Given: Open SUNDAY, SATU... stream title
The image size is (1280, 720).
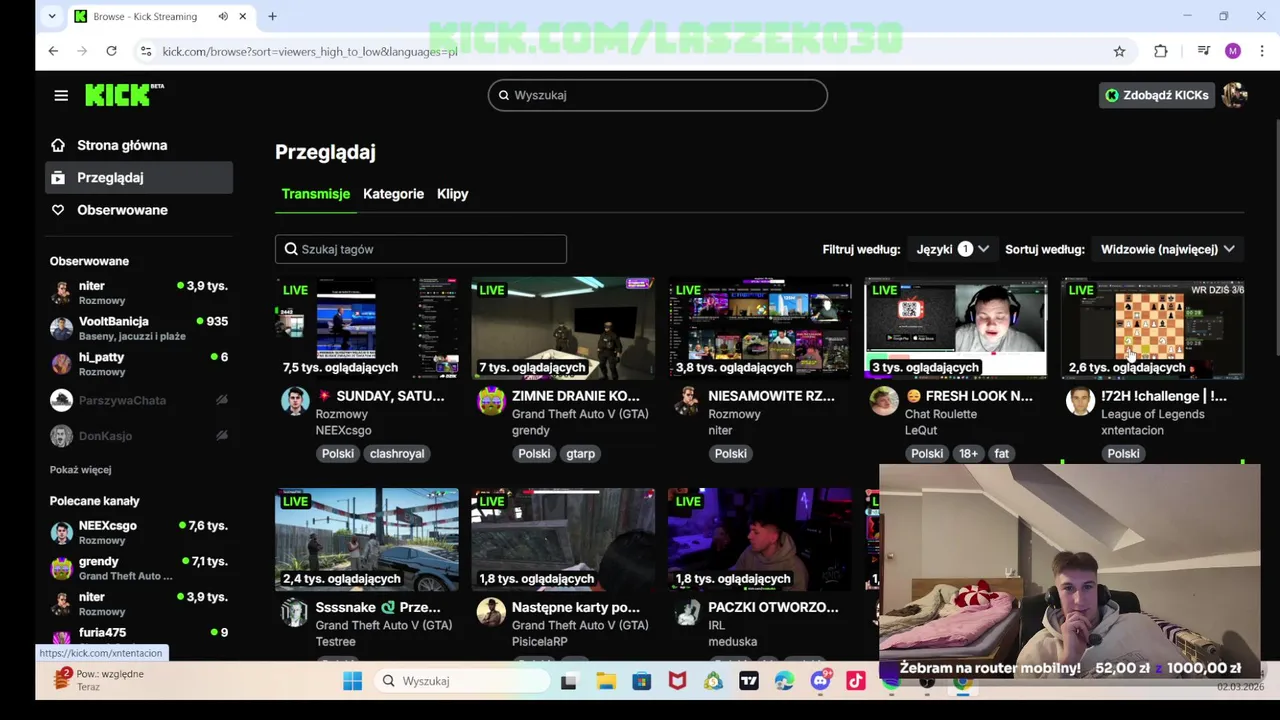Looking at the screenshot, I should pos(380,396).
